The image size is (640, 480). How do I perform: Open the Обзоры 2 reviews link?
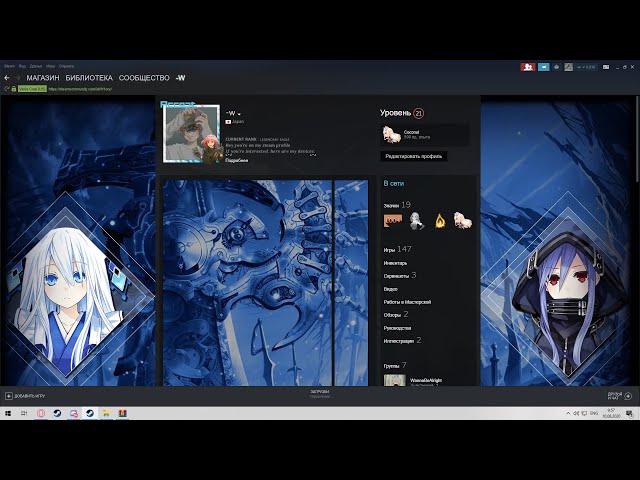[396, 314]
